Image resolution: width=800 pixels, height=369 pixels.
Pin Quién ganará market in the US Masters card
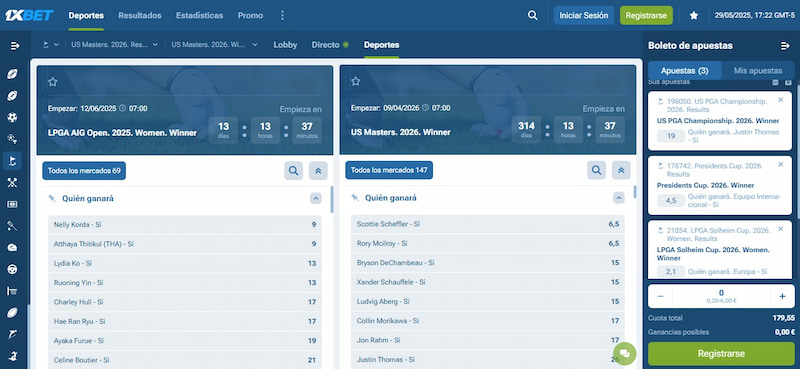point(355,198)
